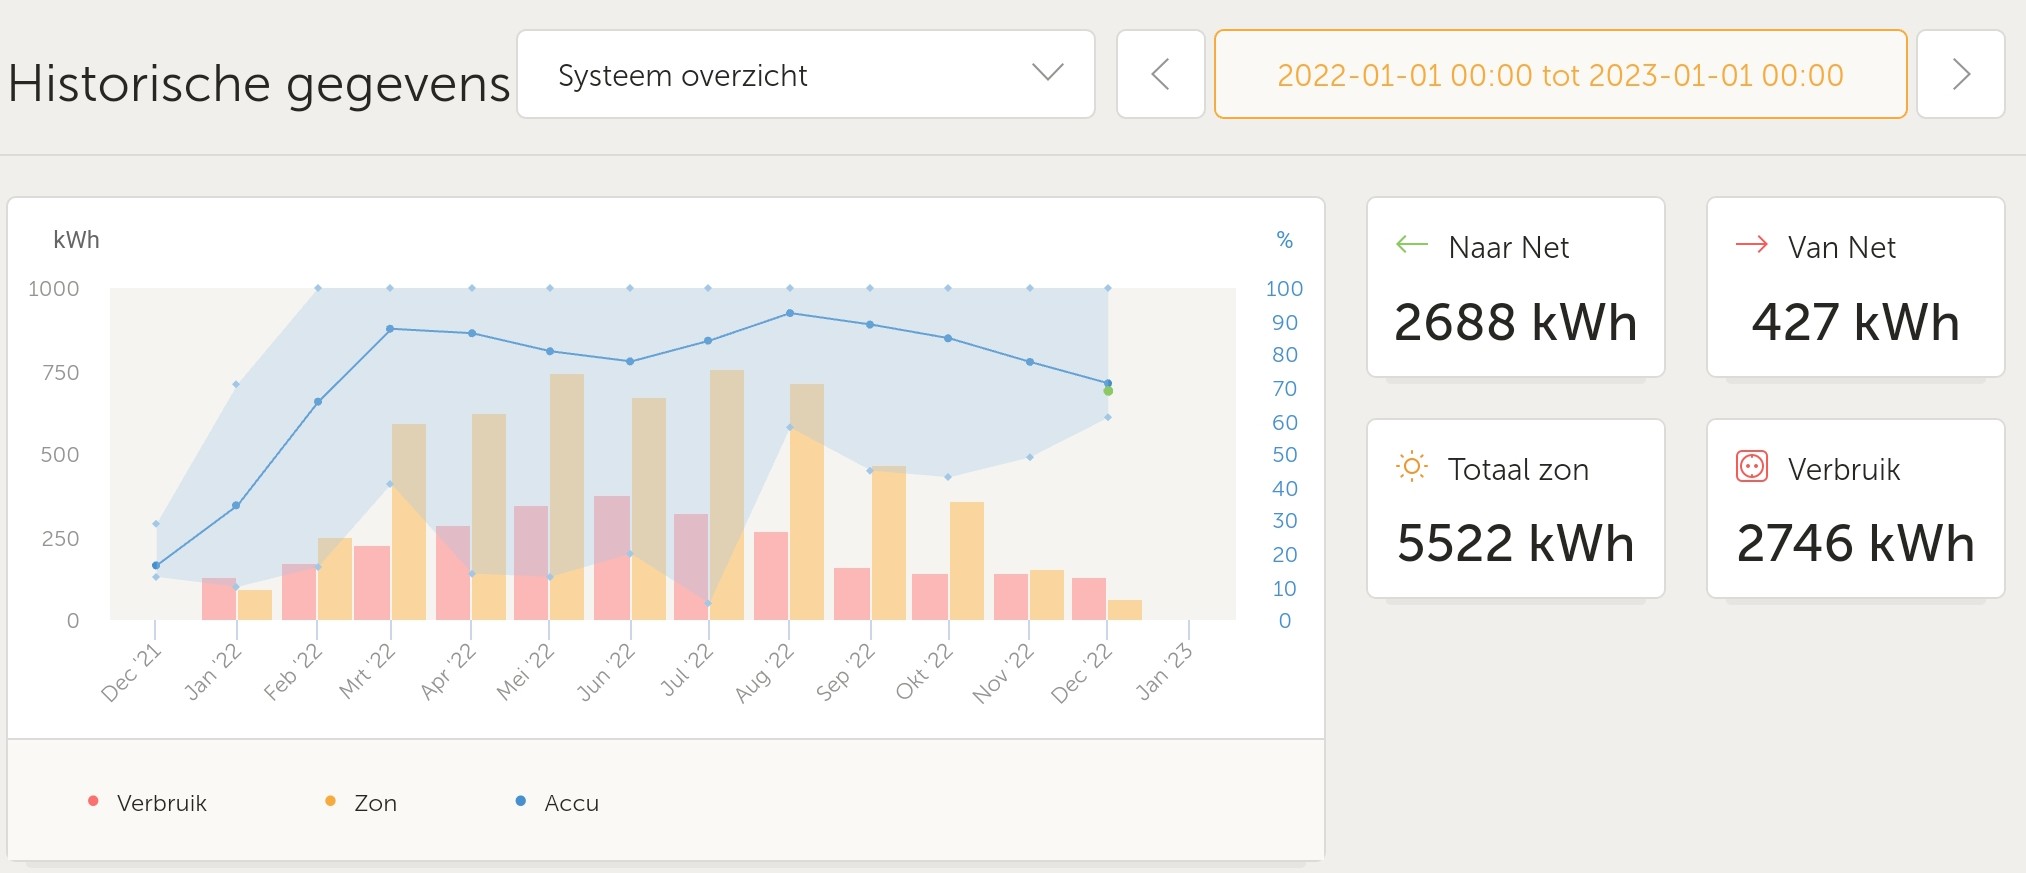Image resolution: width=2026 pixels, height=873 pixels.
Task: Click the sun icon beside Totaal zon
Action: coord(1411,467)
